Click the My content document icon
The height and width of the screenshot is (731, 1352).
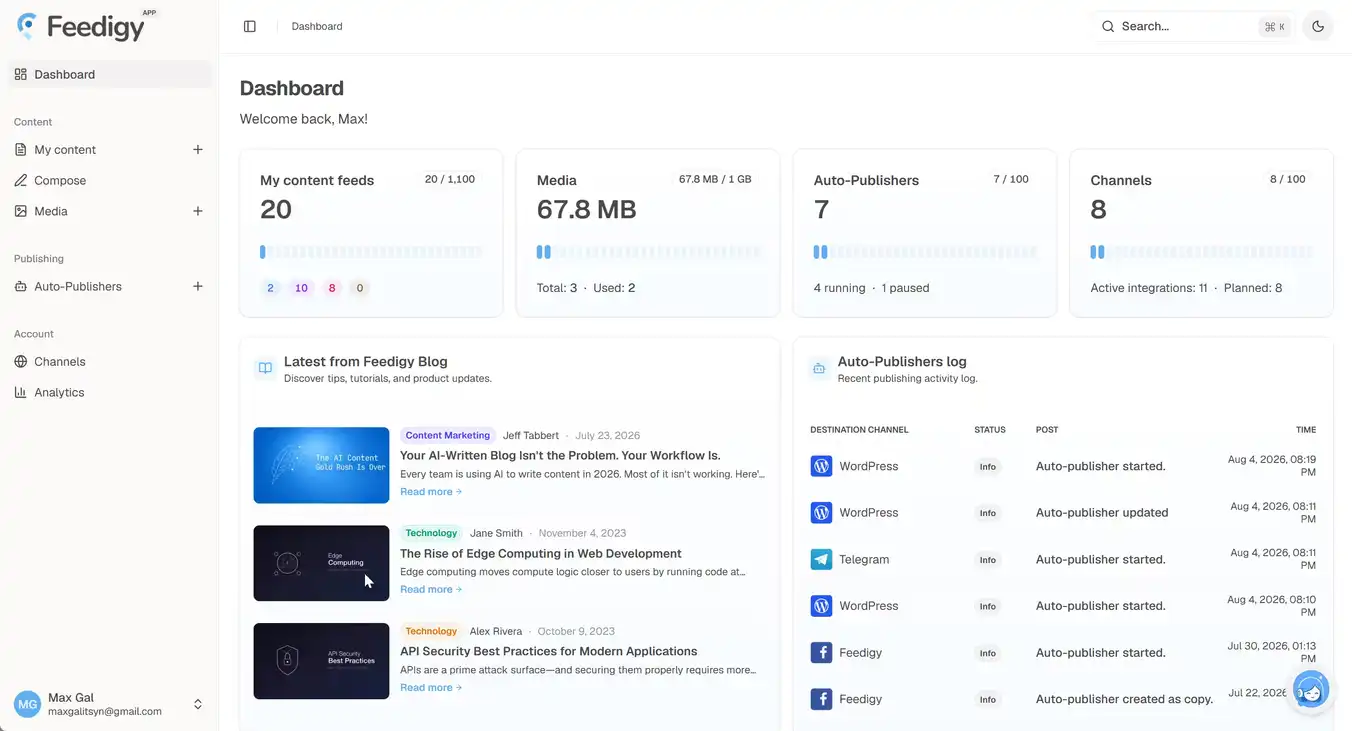21,150
